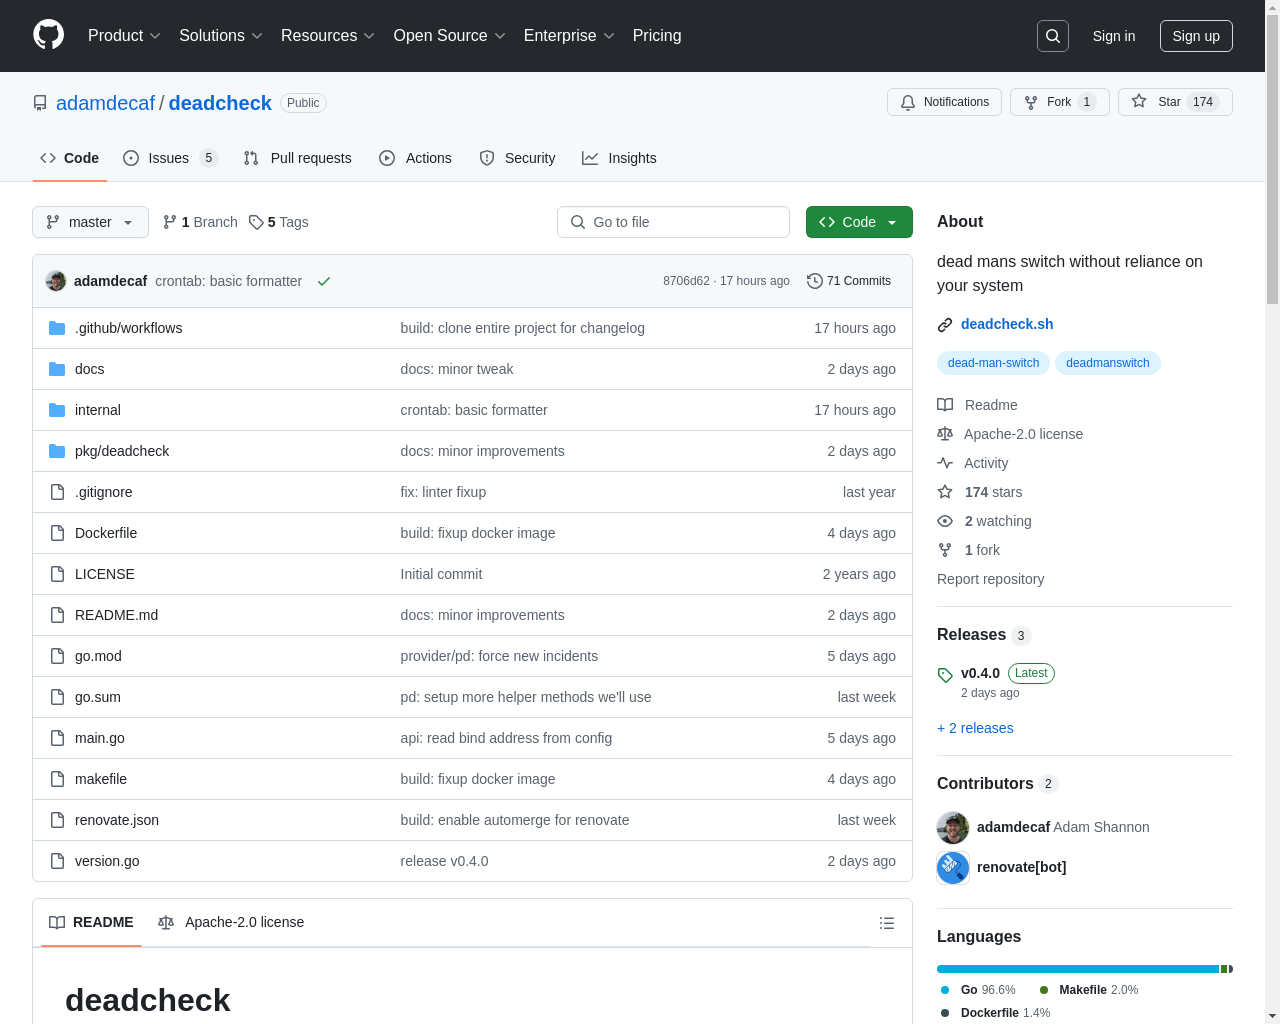Jump to Readme from the About sidebar

[977, 405]
